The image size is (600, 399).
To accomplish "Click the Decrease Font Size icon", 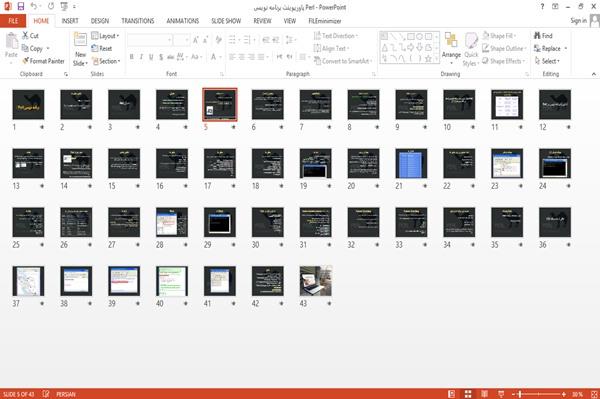I will [205, 40].
